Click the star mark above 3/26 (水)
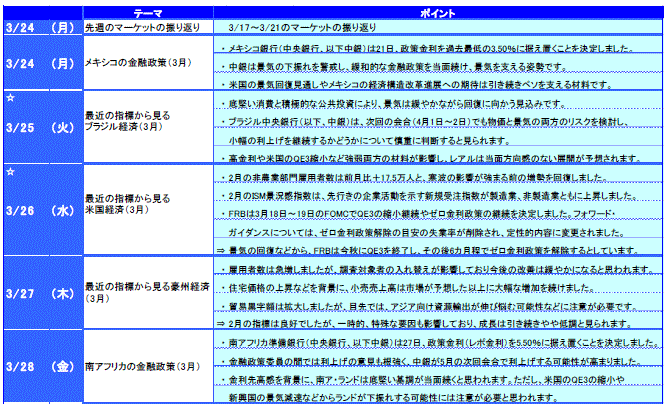The height and width of the screenshot is (414, 668). tap(9, 172)
